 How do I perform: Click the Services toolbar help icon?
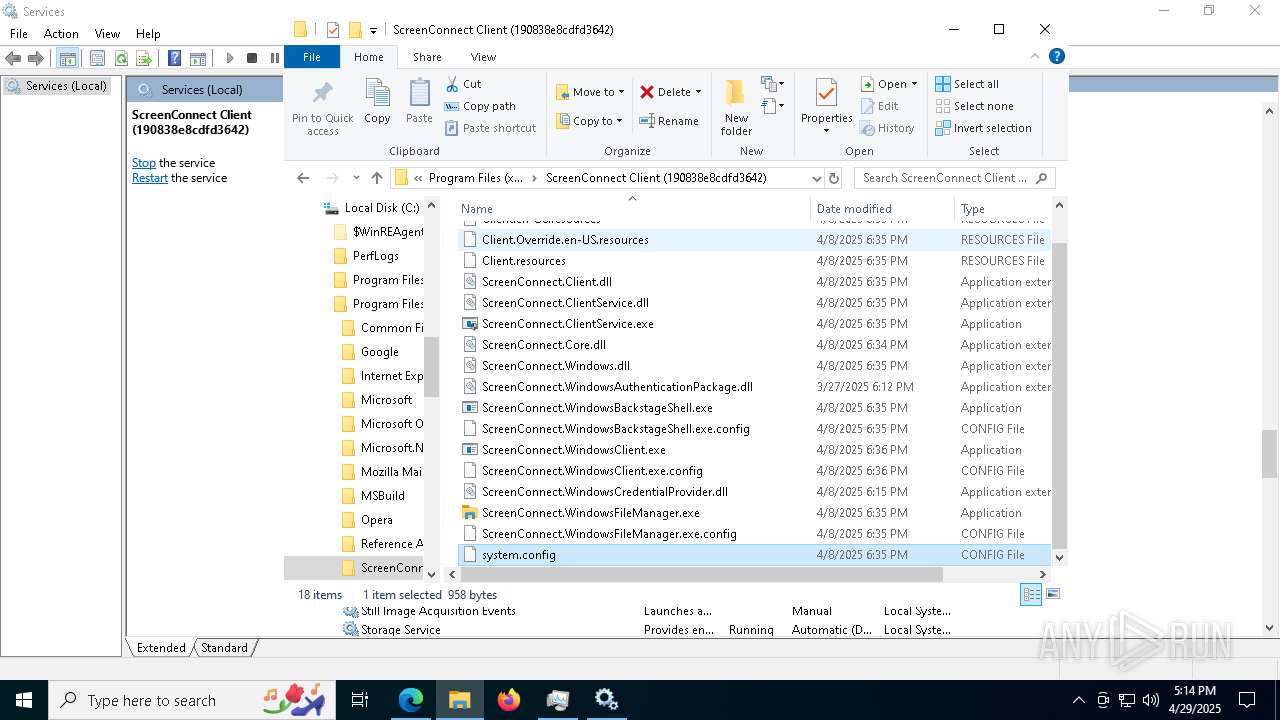pyautogui.click(x=174, y=59)
